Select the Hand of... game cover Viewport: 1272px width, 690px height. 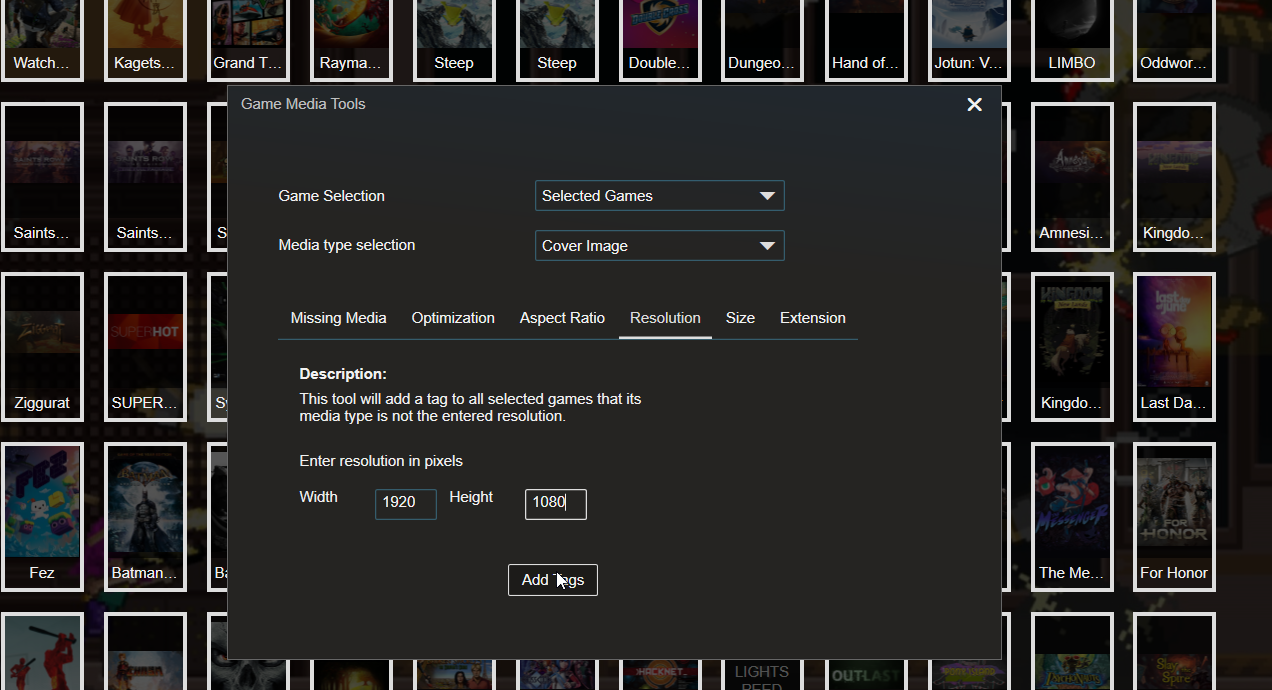point(866,40)
